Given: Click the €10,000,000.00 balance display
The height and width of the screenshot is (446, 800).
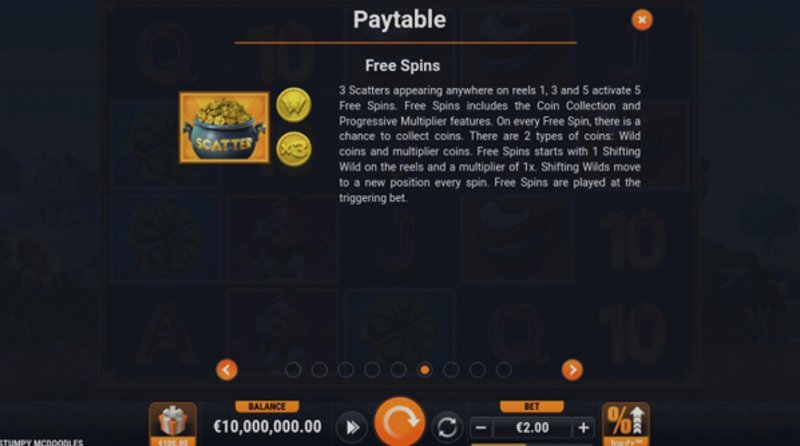Looking at the screenshot, I should pos(267,427).
